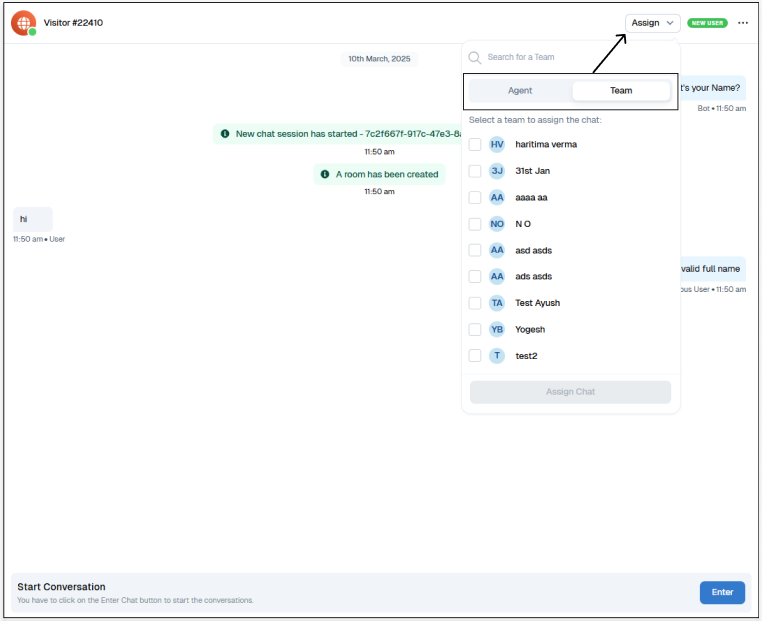Click the 'hi' user message bubble

(x=33, y=219)
